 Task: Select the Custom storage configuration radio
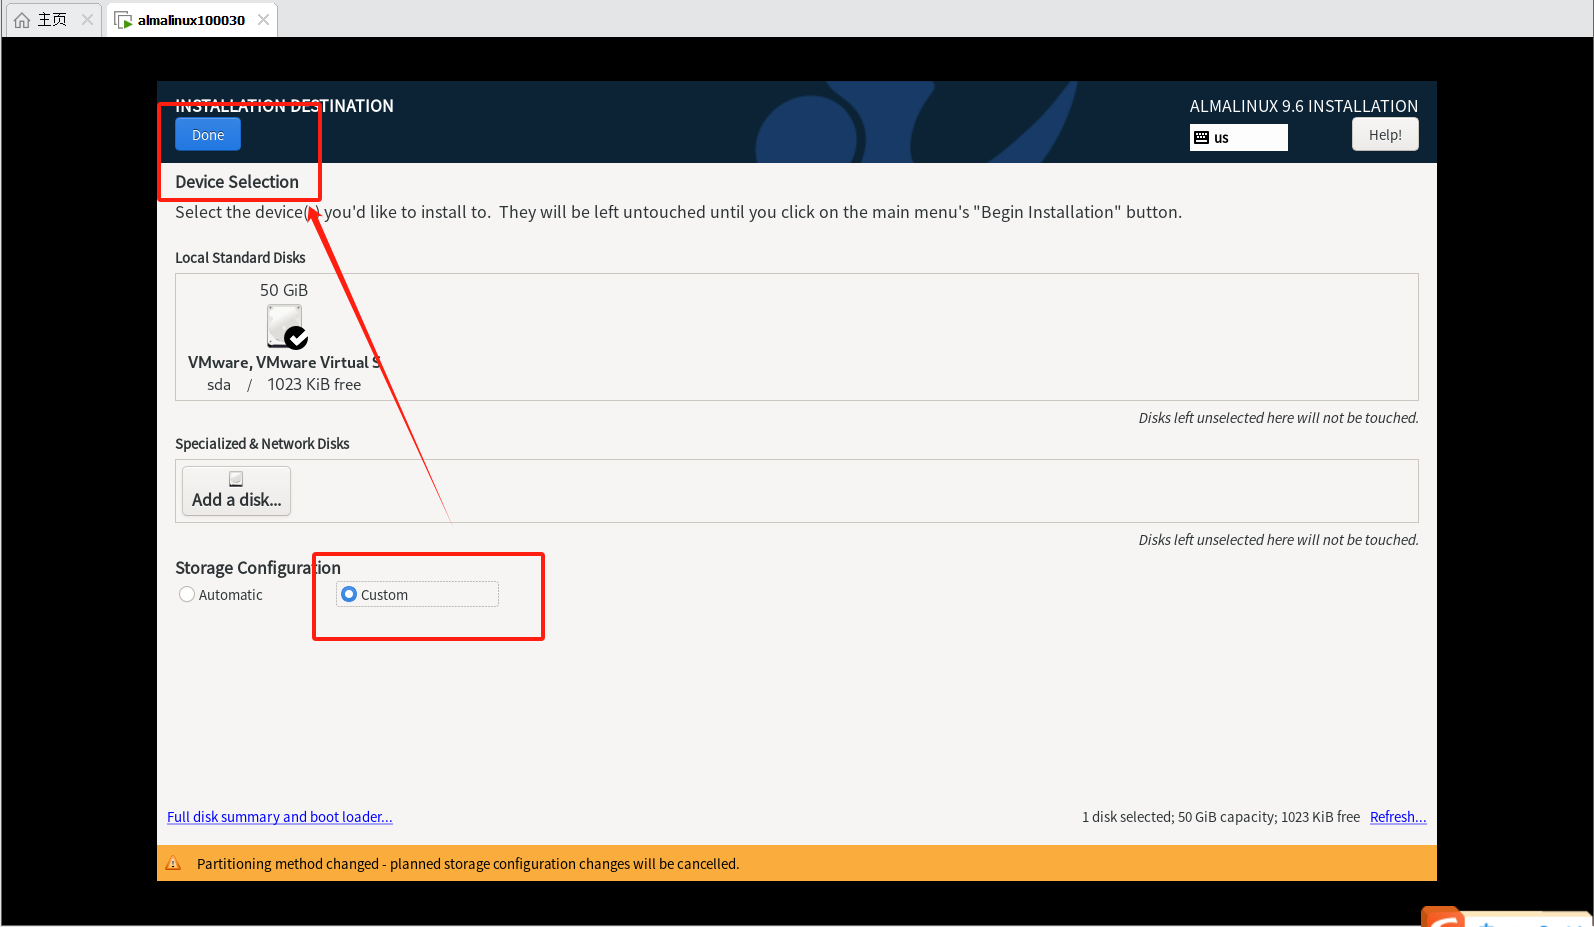(417, 595)
